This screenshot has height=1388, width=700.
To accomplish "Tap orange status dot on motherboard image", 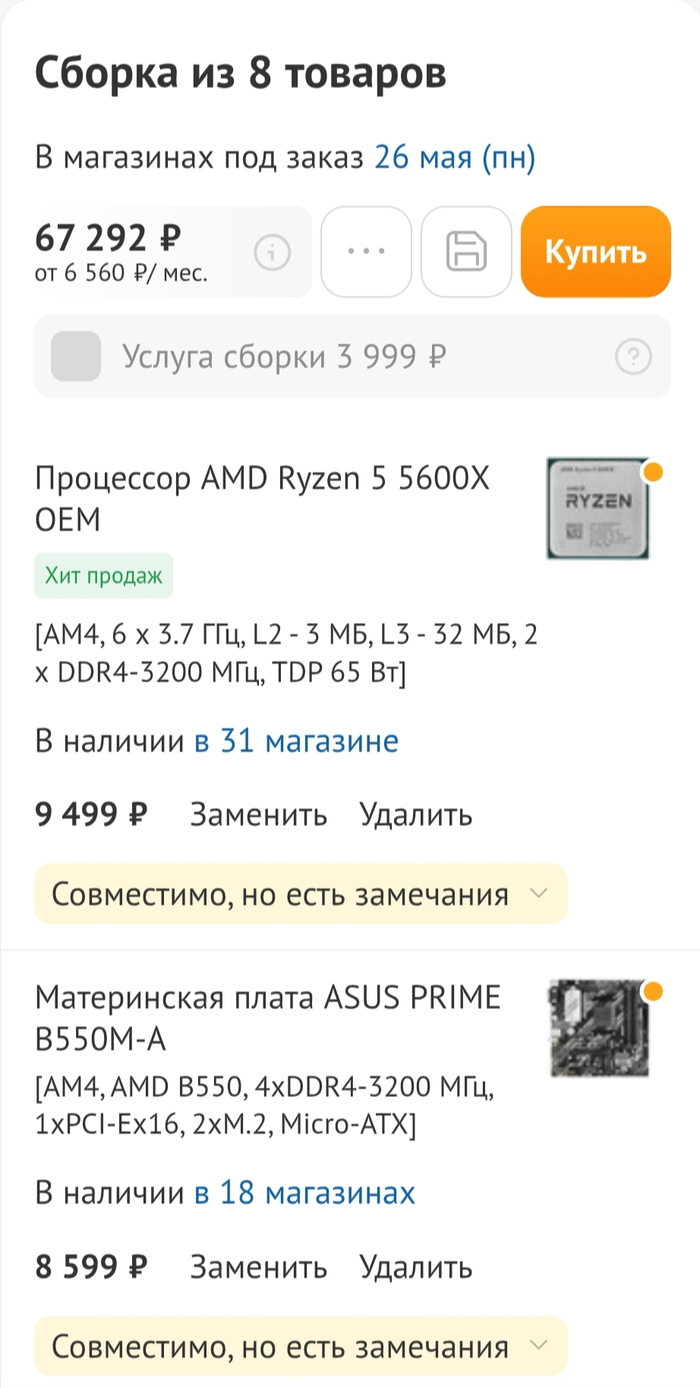I will [652, 992].
